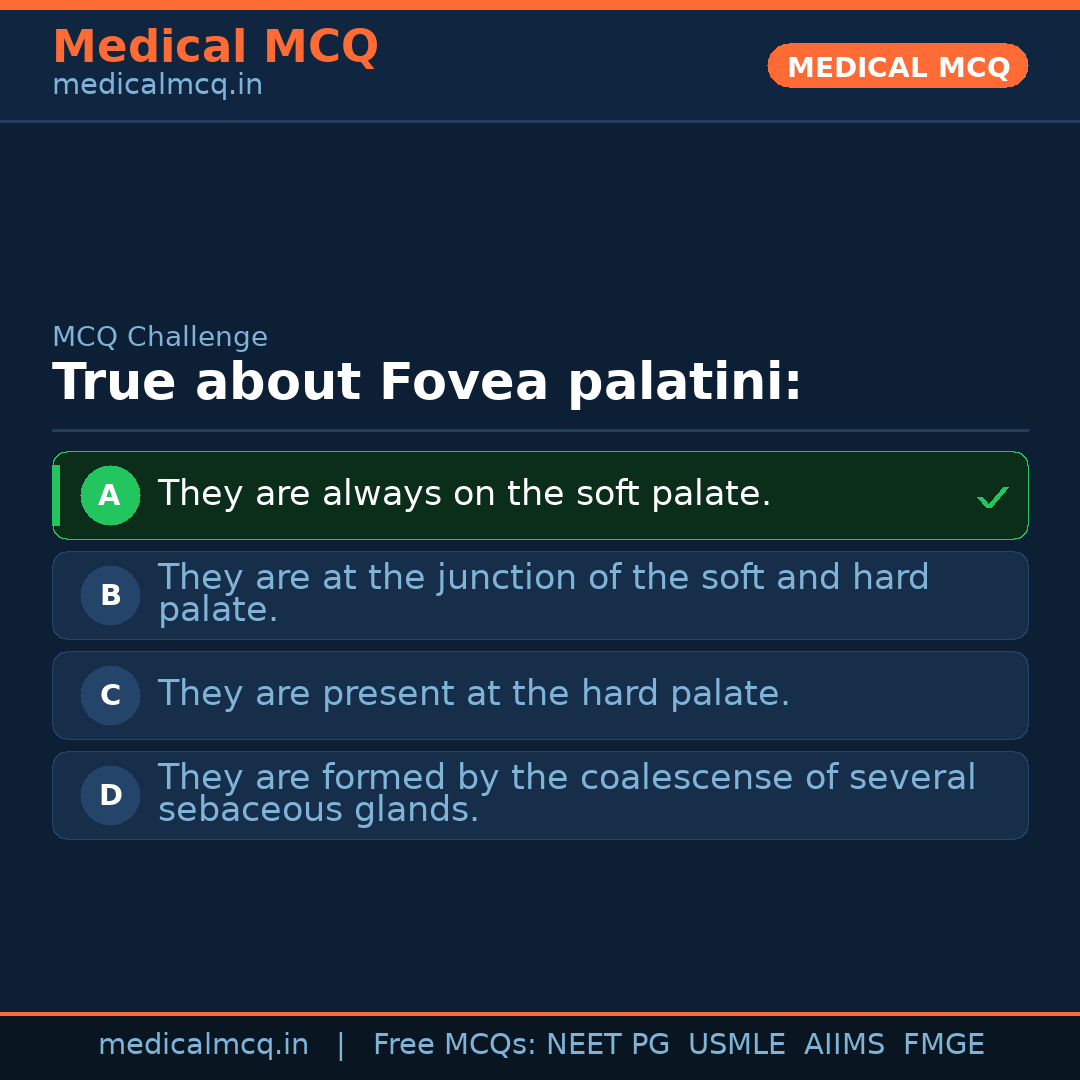Select answer text 'coalescense of several sebaceous glands'
Image resolution: width=1080 pixels, height=1080 pixels.
tap(566, 793)
